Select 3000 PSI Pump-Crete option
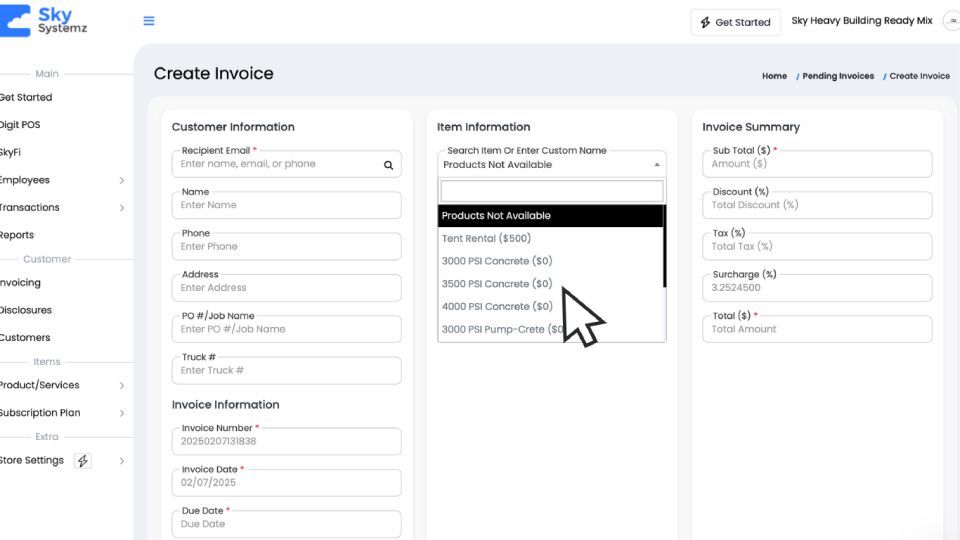This screenshot has height=540, width=960. (x=550, y=329)
